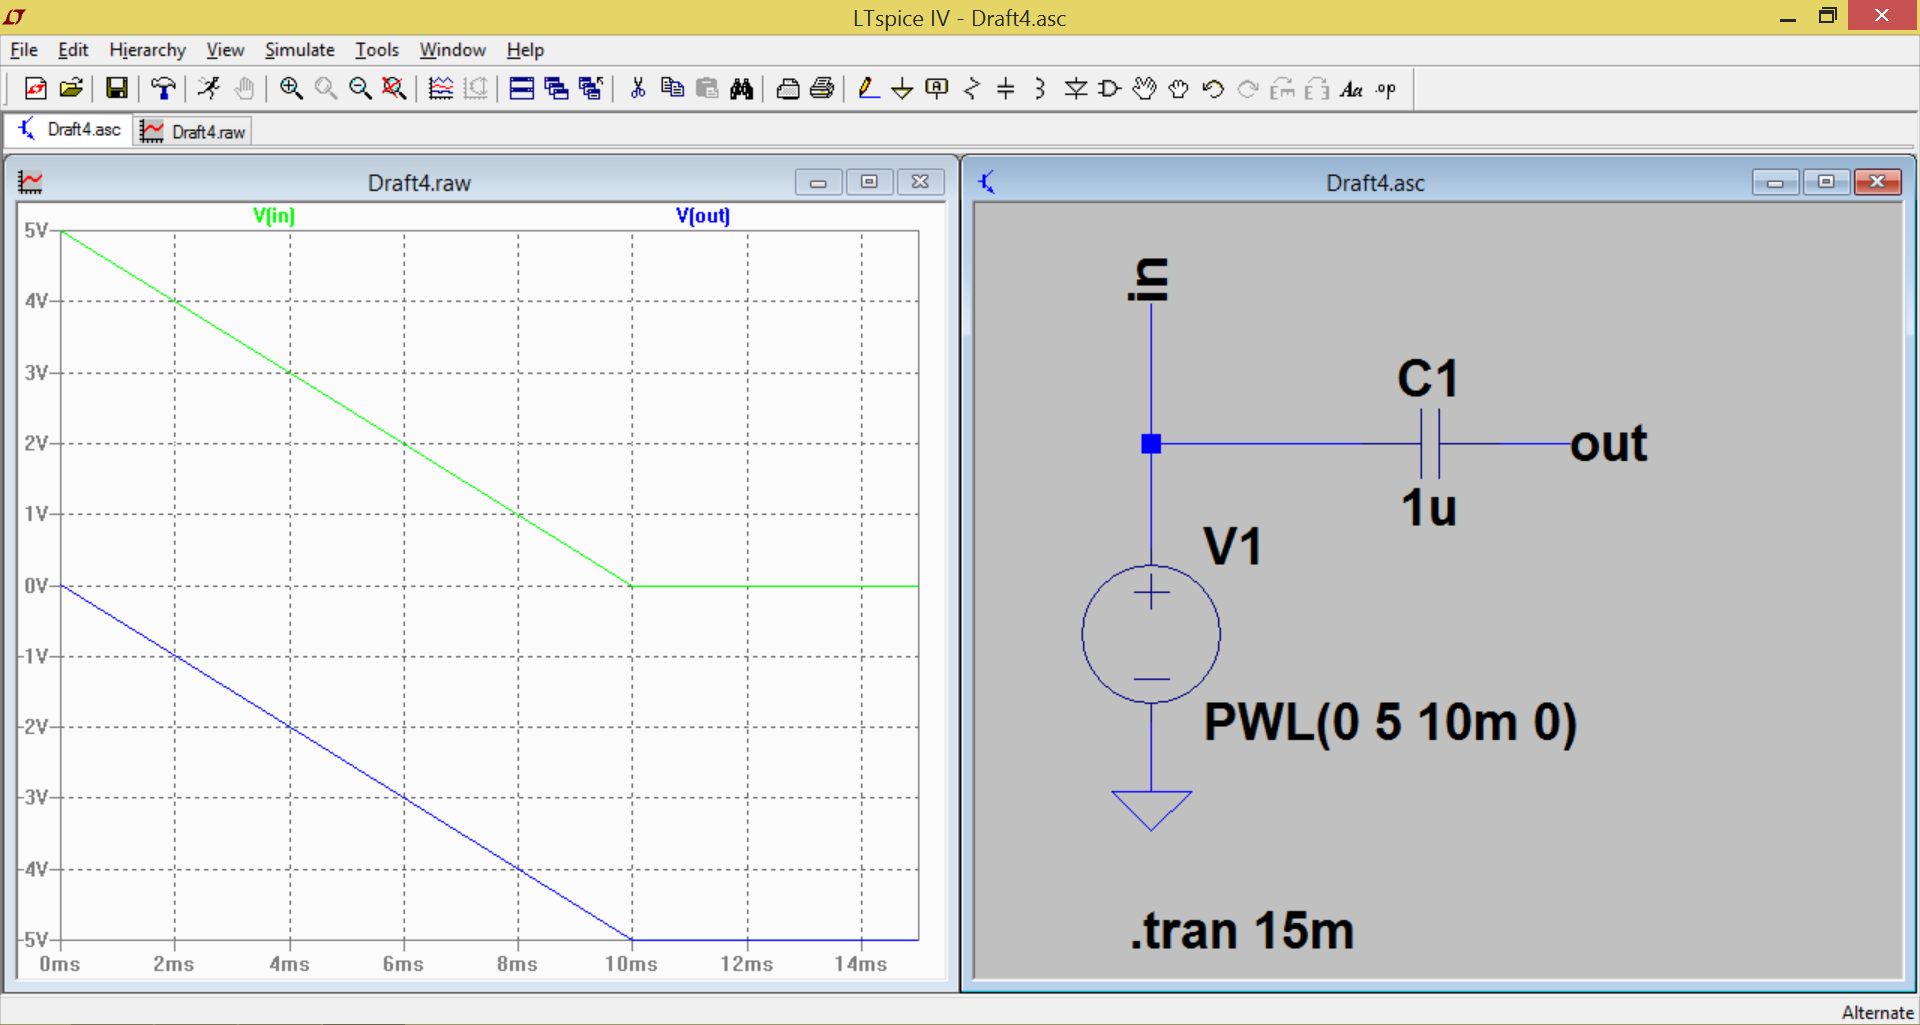The height and width of the screenshot is (1025, 1920).
Task: Click the Paste clipboard icon
Action: tap(707, 89)
